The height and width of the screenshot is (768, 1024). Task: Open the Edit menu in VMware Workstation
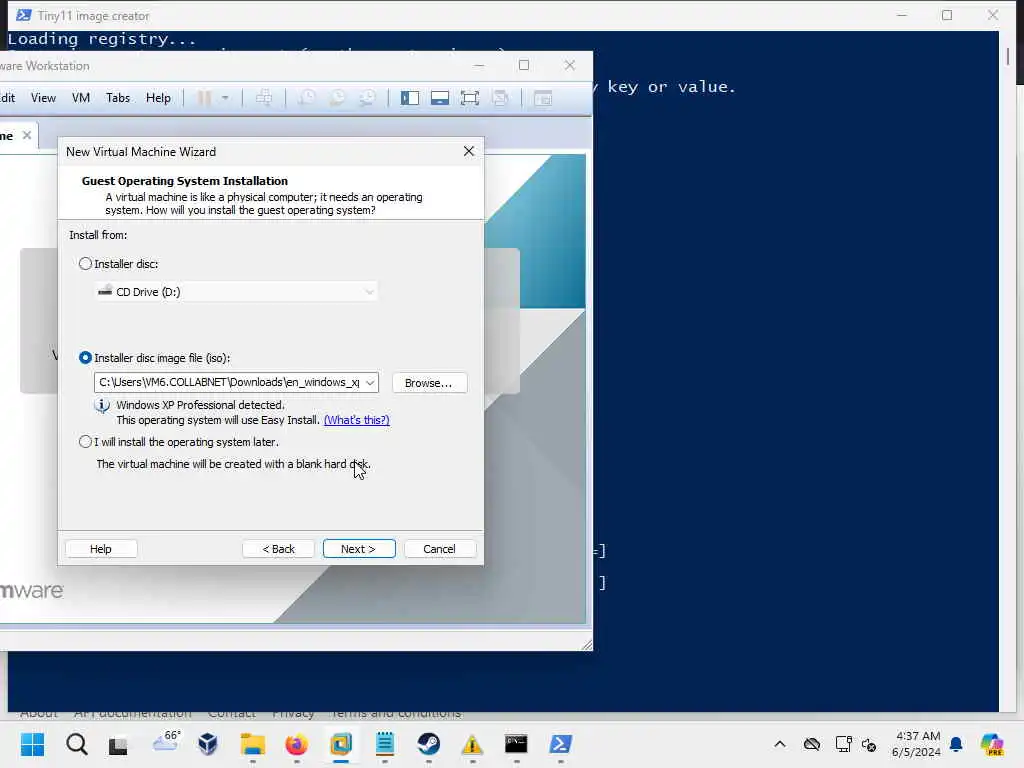(x=8, y=98)
